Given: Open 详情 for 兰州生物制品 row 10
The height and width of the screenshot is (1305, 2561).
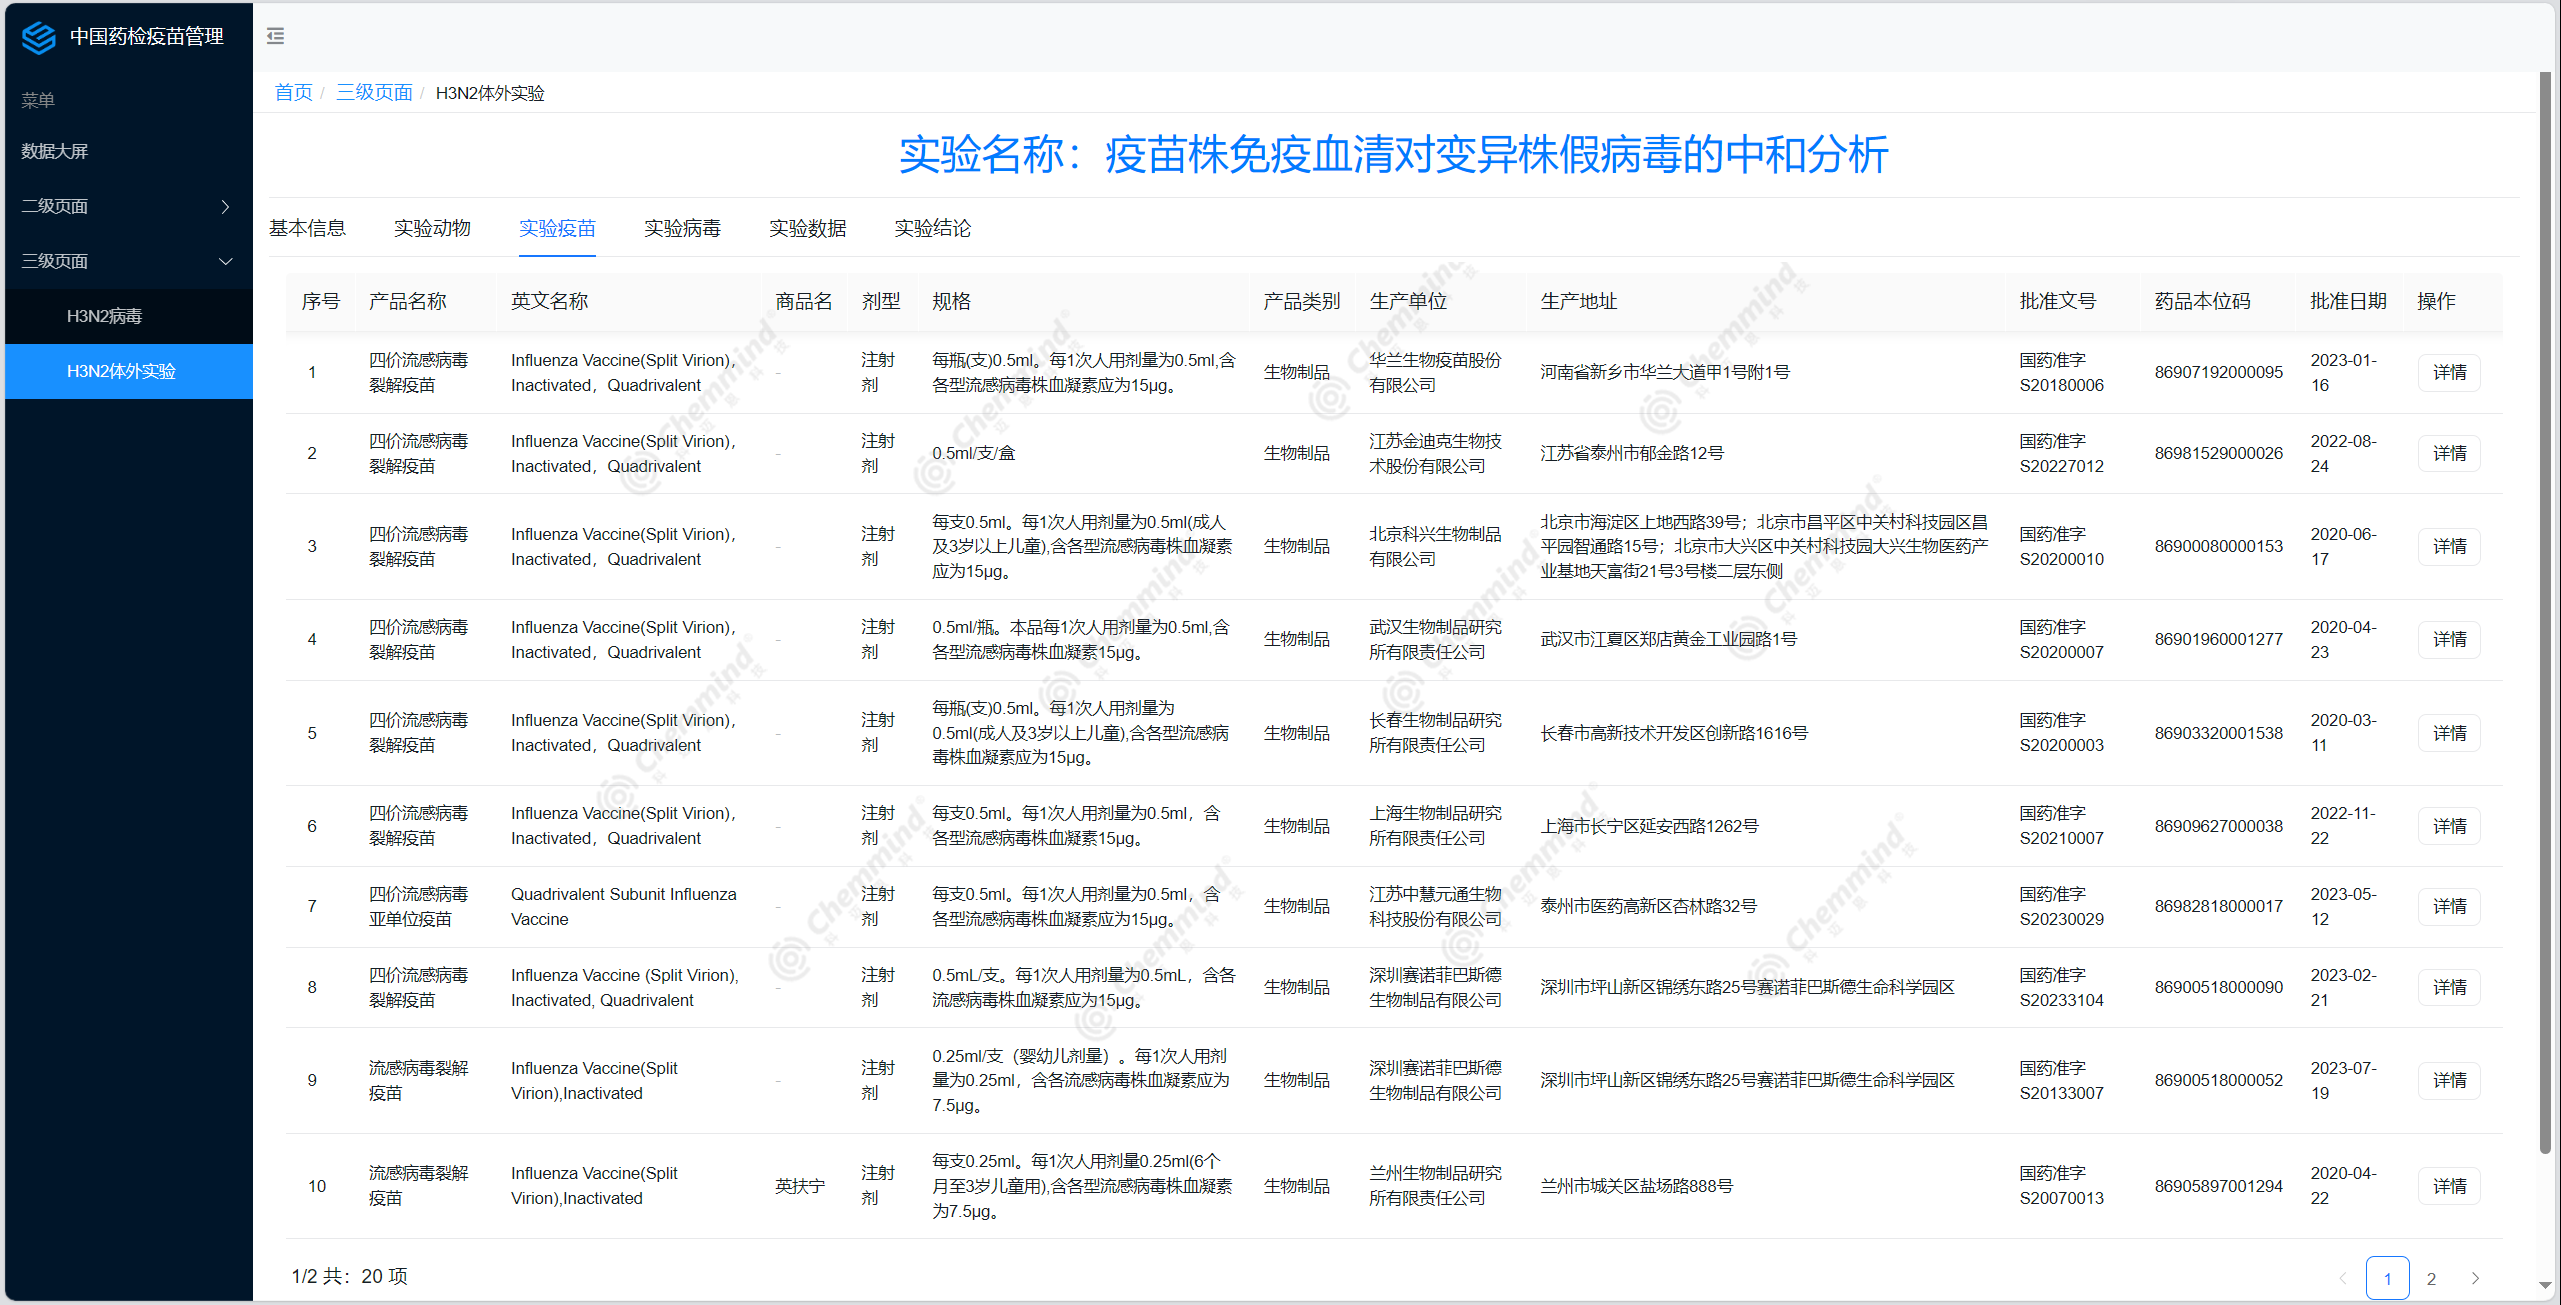Looking at the screenshot, I should point(2449,1186).
